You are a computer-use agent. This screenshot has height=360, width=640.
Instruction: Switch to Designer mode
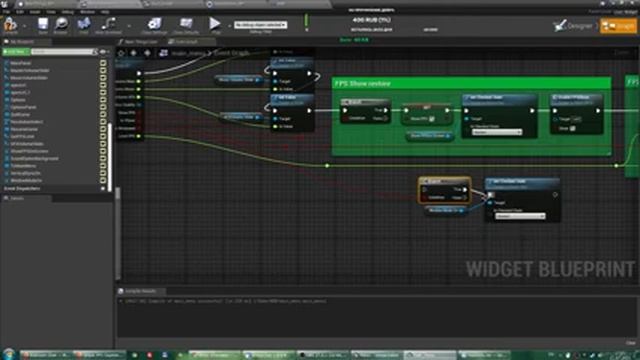point(573,26)
